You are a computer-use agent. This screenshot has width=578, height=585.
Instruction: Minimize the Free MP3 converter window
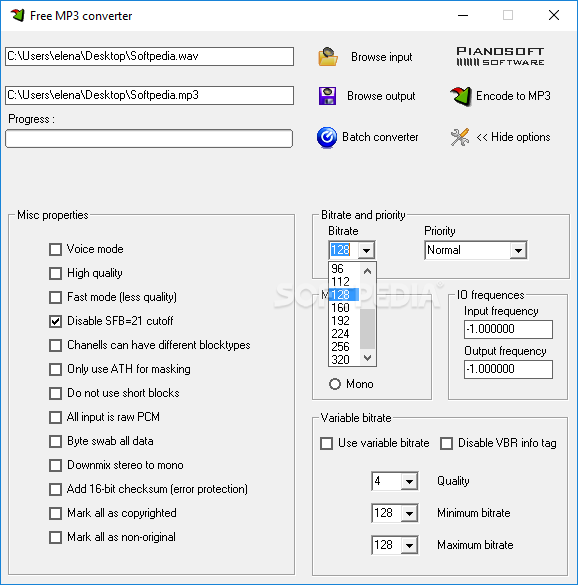[x=463, y=15]
